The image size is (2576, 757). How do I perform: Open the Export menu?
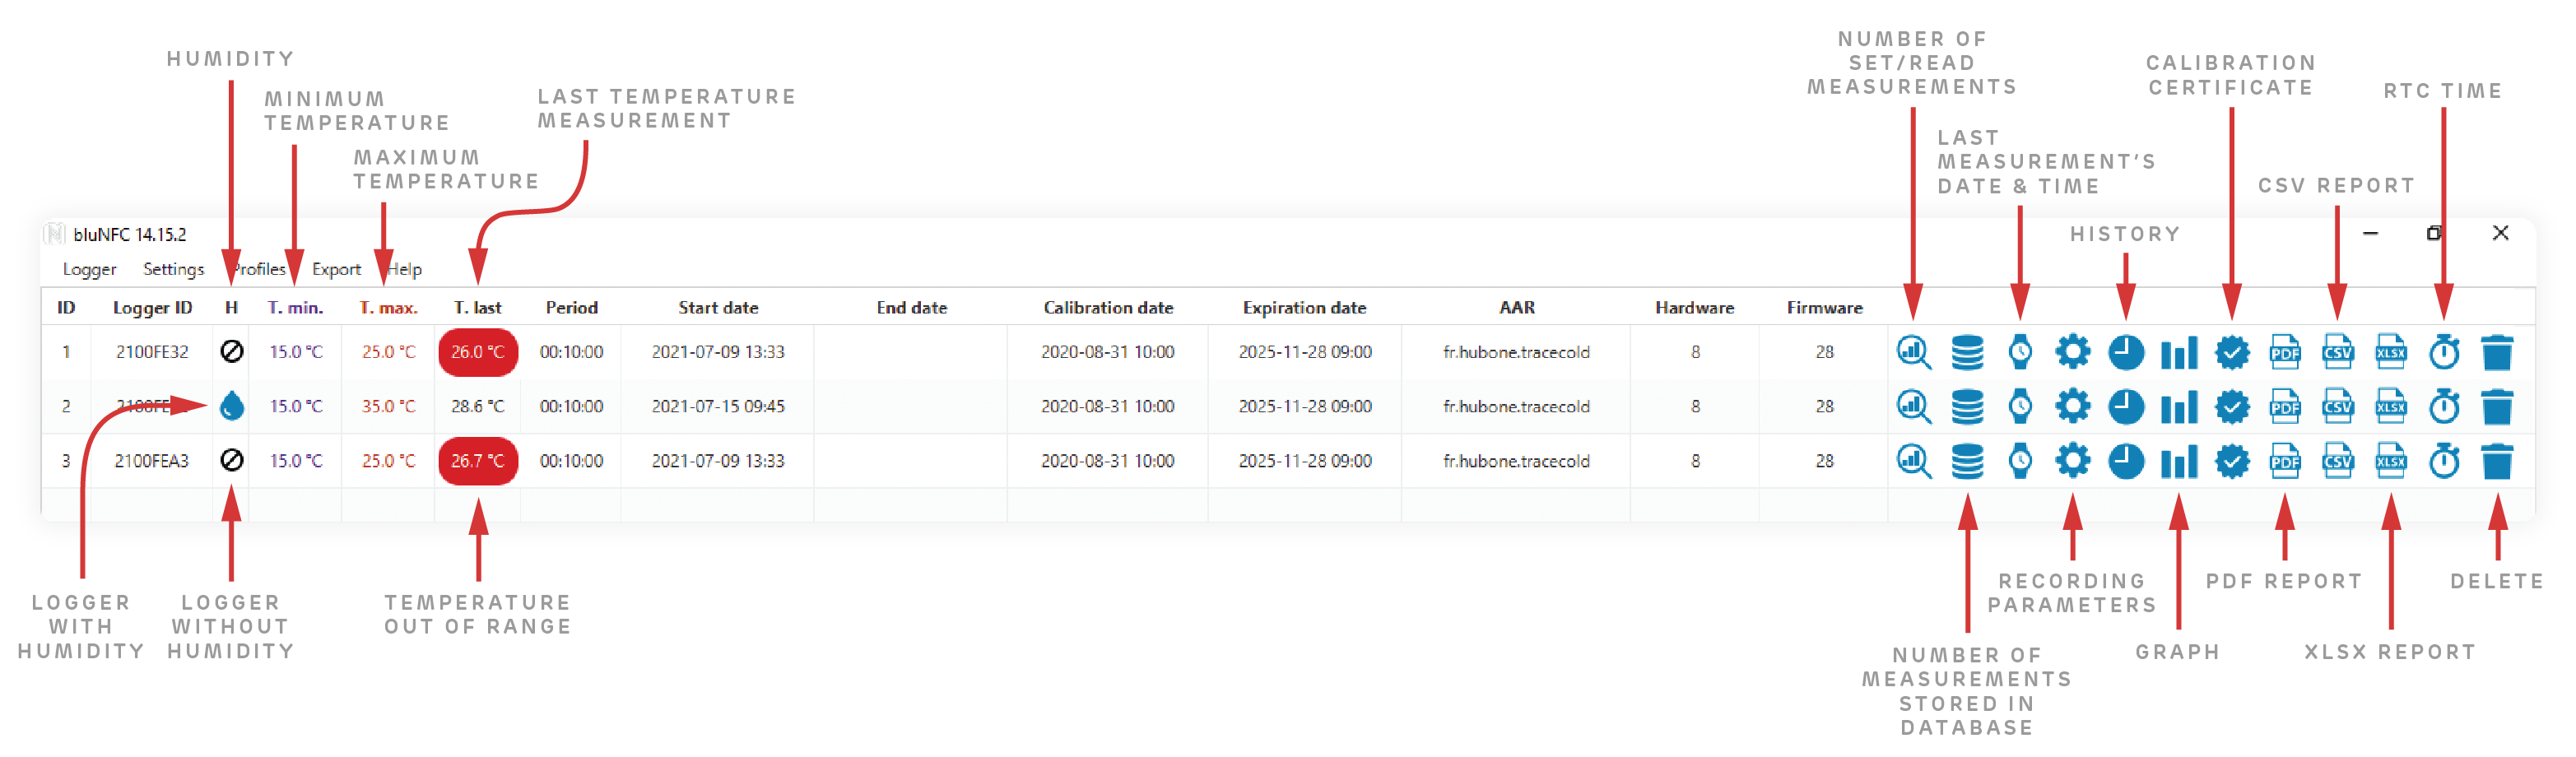coord(335,269)
